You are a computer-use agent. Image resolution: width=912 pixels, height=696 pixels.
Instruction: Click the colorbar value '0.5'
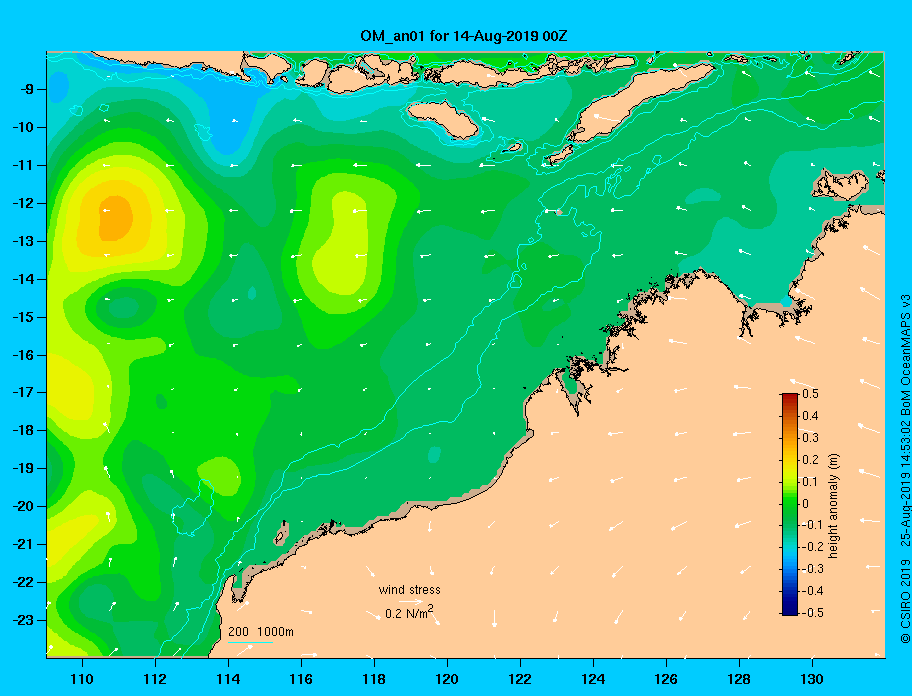coord(810,394)
